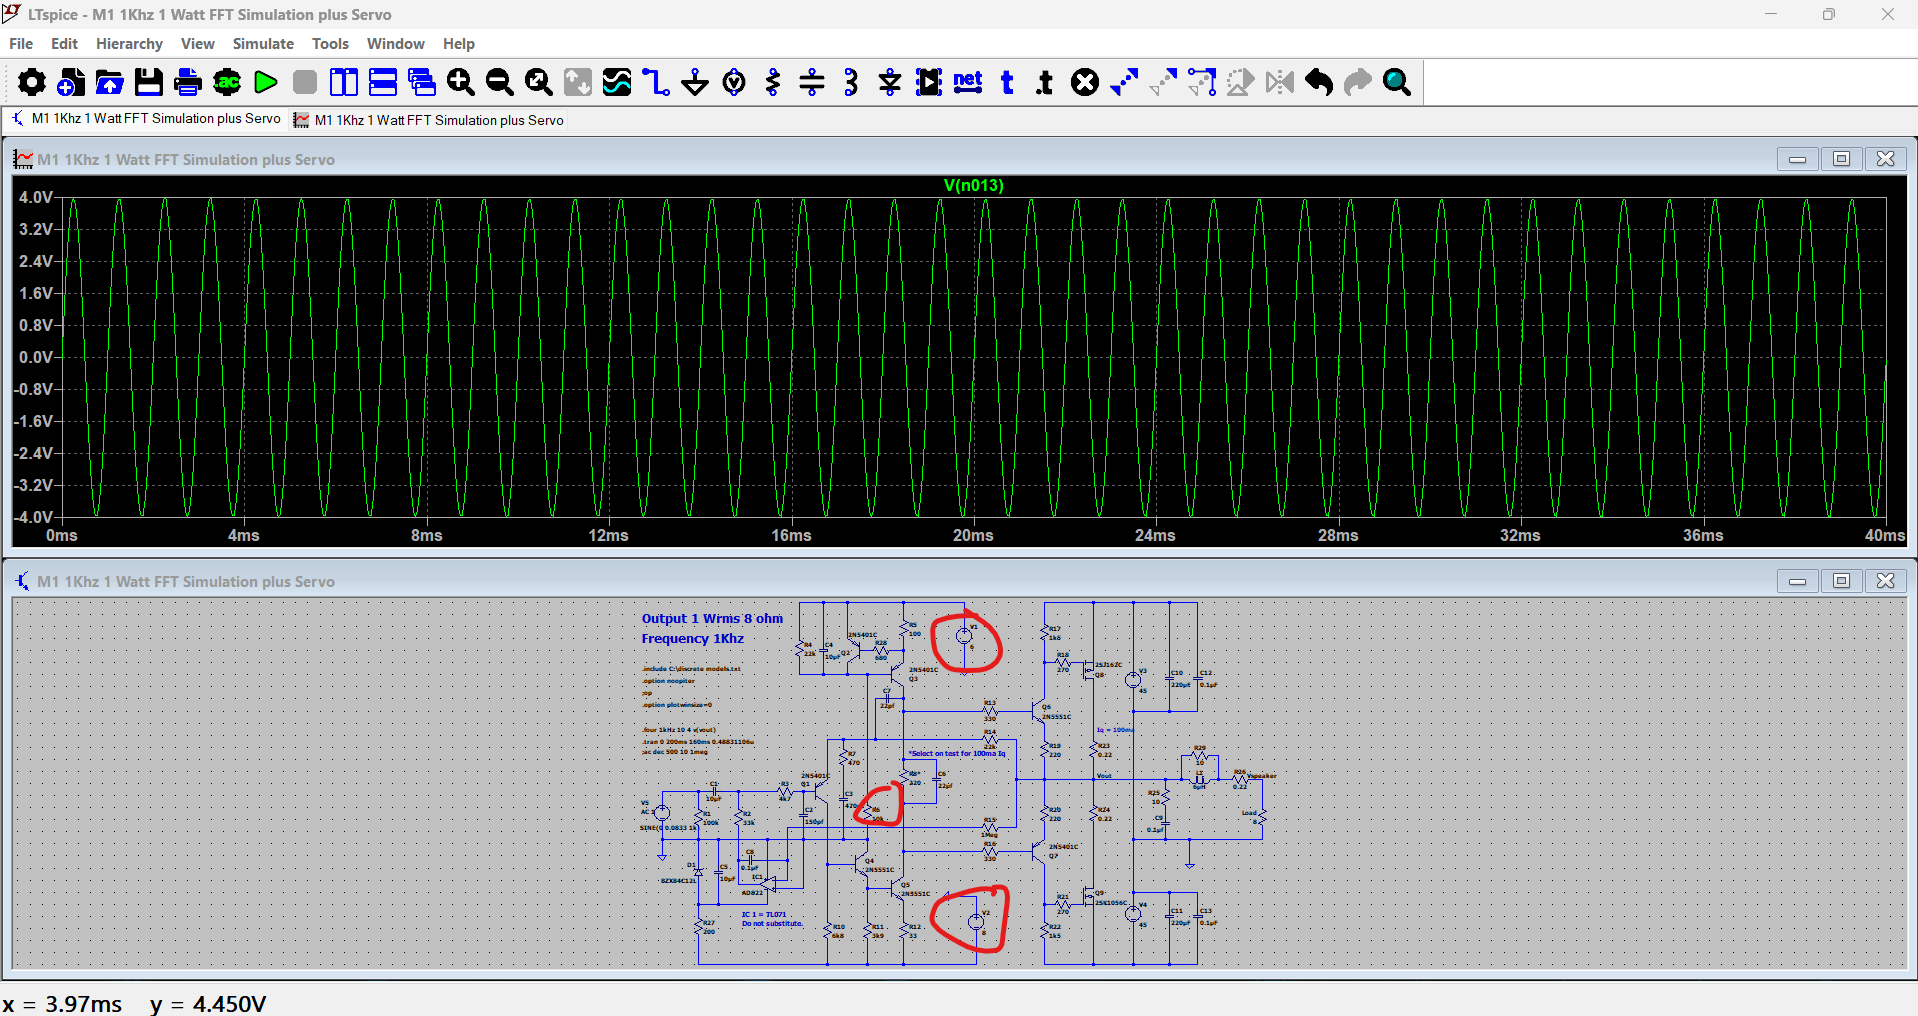The height and width of the screenshot is (1016, 1918).
Task: Print using the printer icon
Action: pos(188,82)
